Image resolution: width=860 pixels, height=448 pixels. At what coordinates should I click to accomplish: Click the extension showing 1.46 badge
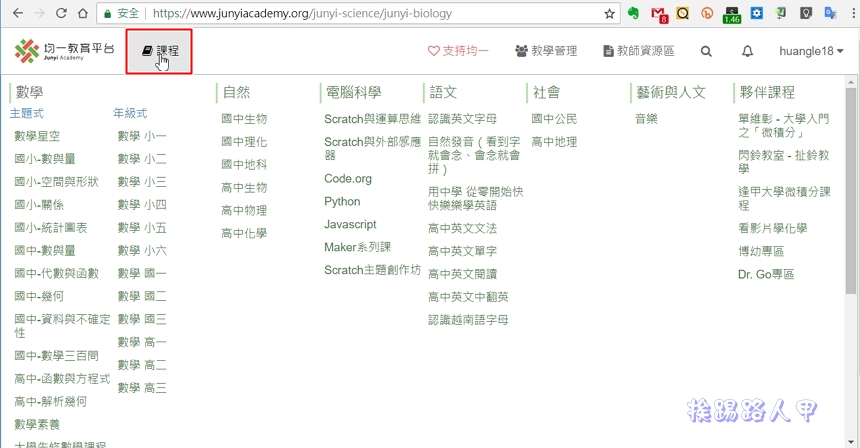[732, 15]
